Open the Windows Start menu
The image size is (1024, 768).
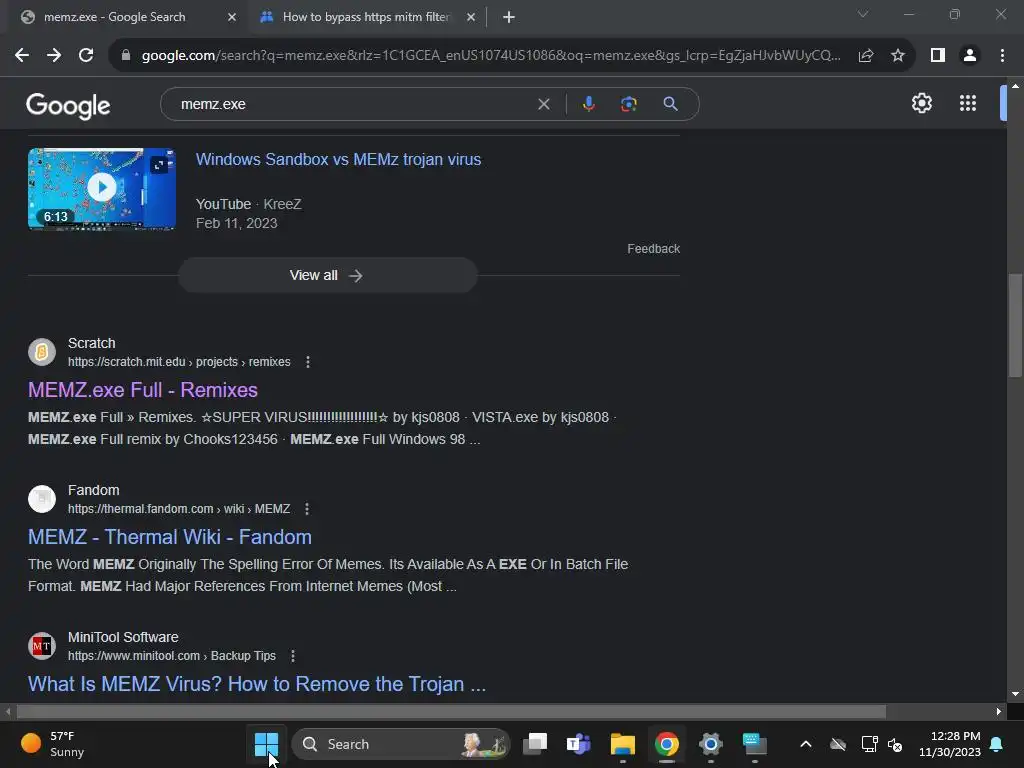tap(266, 744)
